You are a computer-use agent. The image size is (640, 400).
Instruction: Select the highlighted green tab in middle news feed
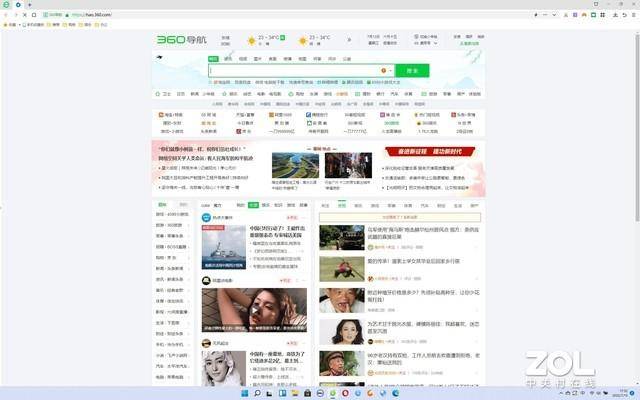coord(253,205)
